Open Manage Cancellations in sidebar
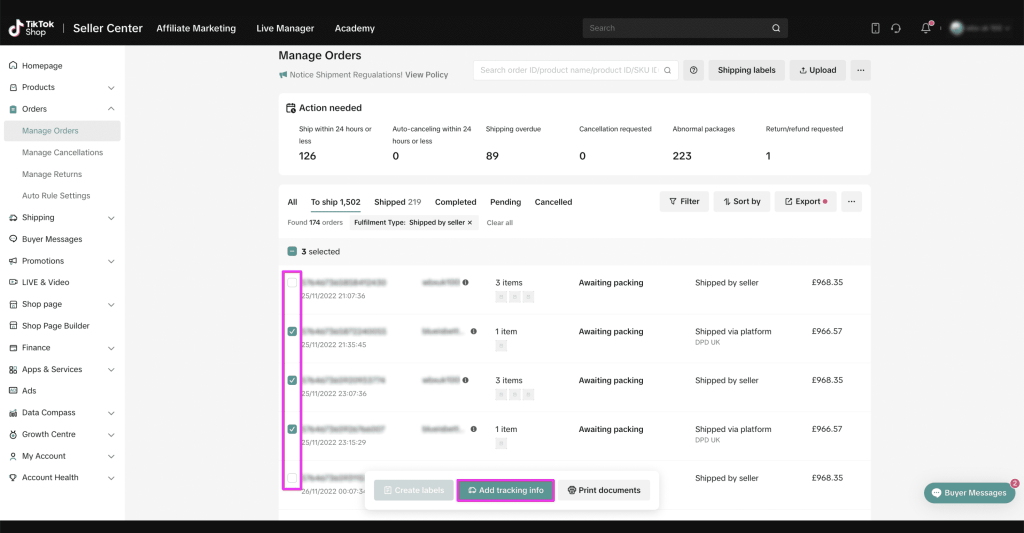 pos(62,153)
